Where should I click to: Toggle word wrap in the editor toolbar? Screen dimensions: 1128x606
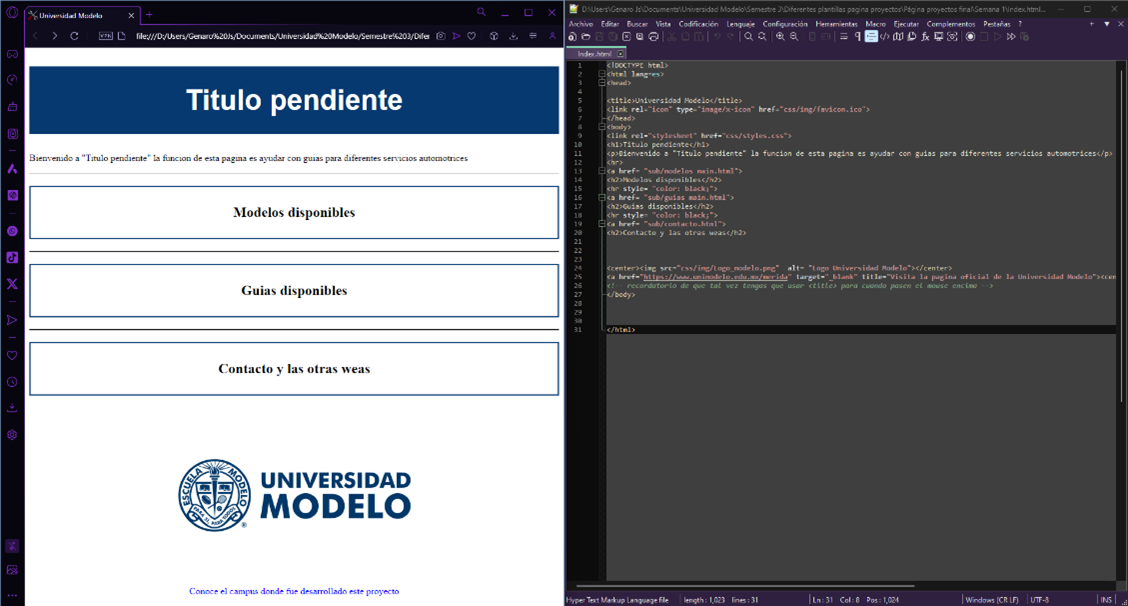click(x=843, y=37)
